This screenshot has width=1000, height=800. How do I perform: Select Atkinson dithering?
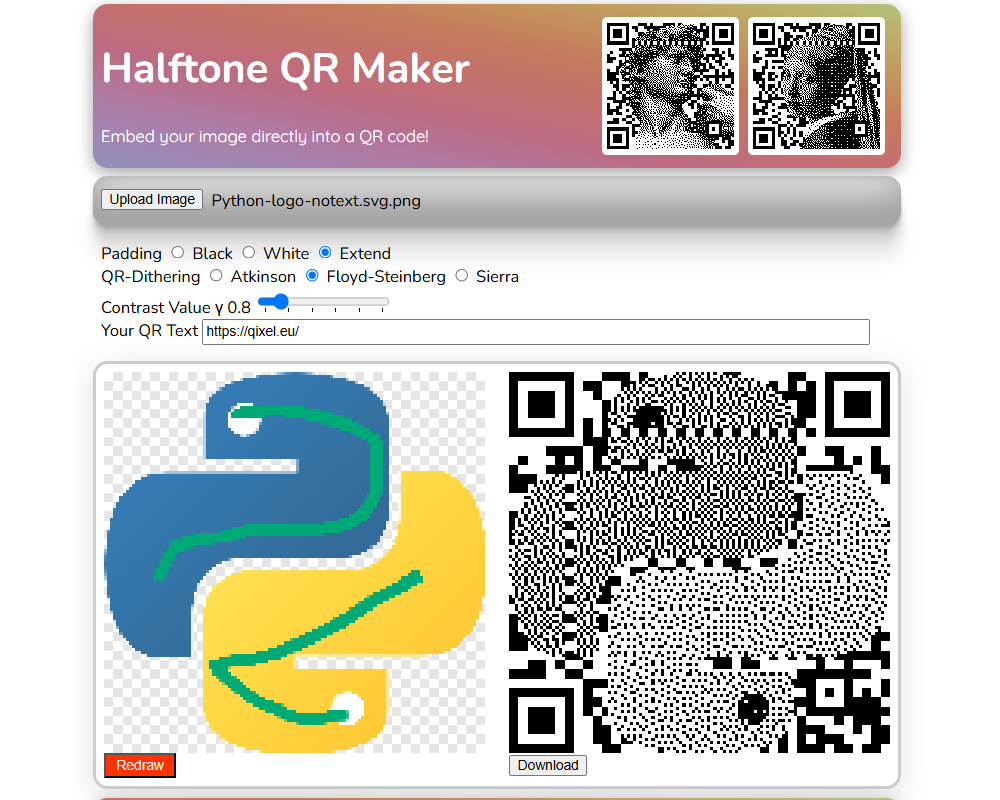216,276
